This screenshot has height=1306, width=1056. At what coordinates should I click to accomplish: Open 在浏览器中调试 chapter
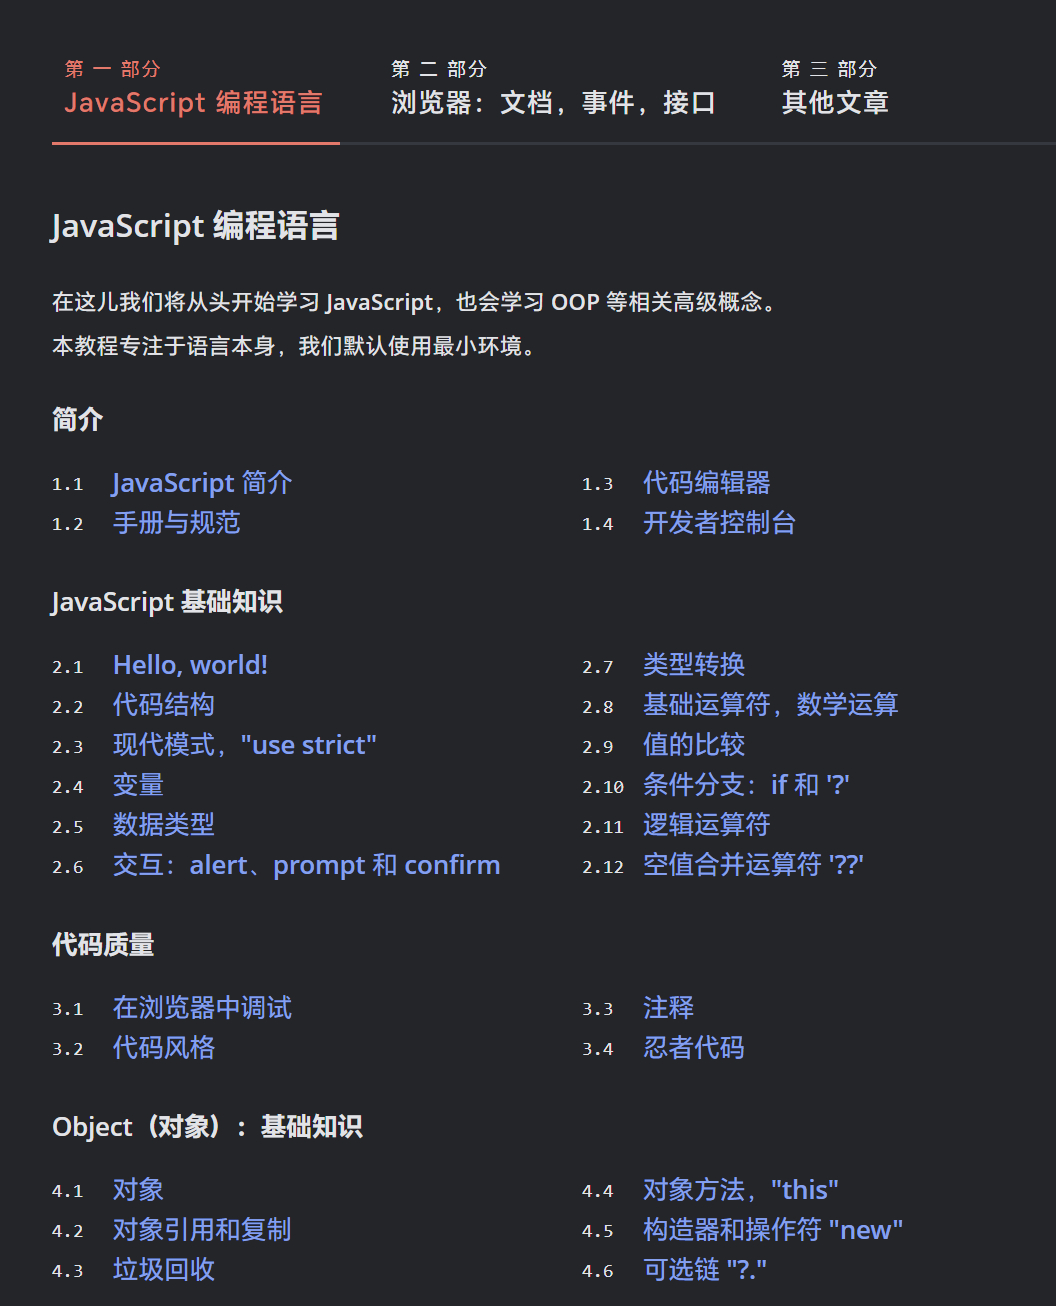[x=202, y=1008]
